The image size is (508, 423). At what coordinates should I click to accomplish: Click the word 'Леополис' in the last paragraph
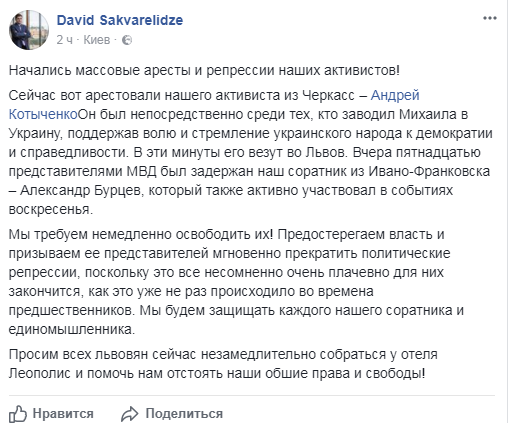40,373
